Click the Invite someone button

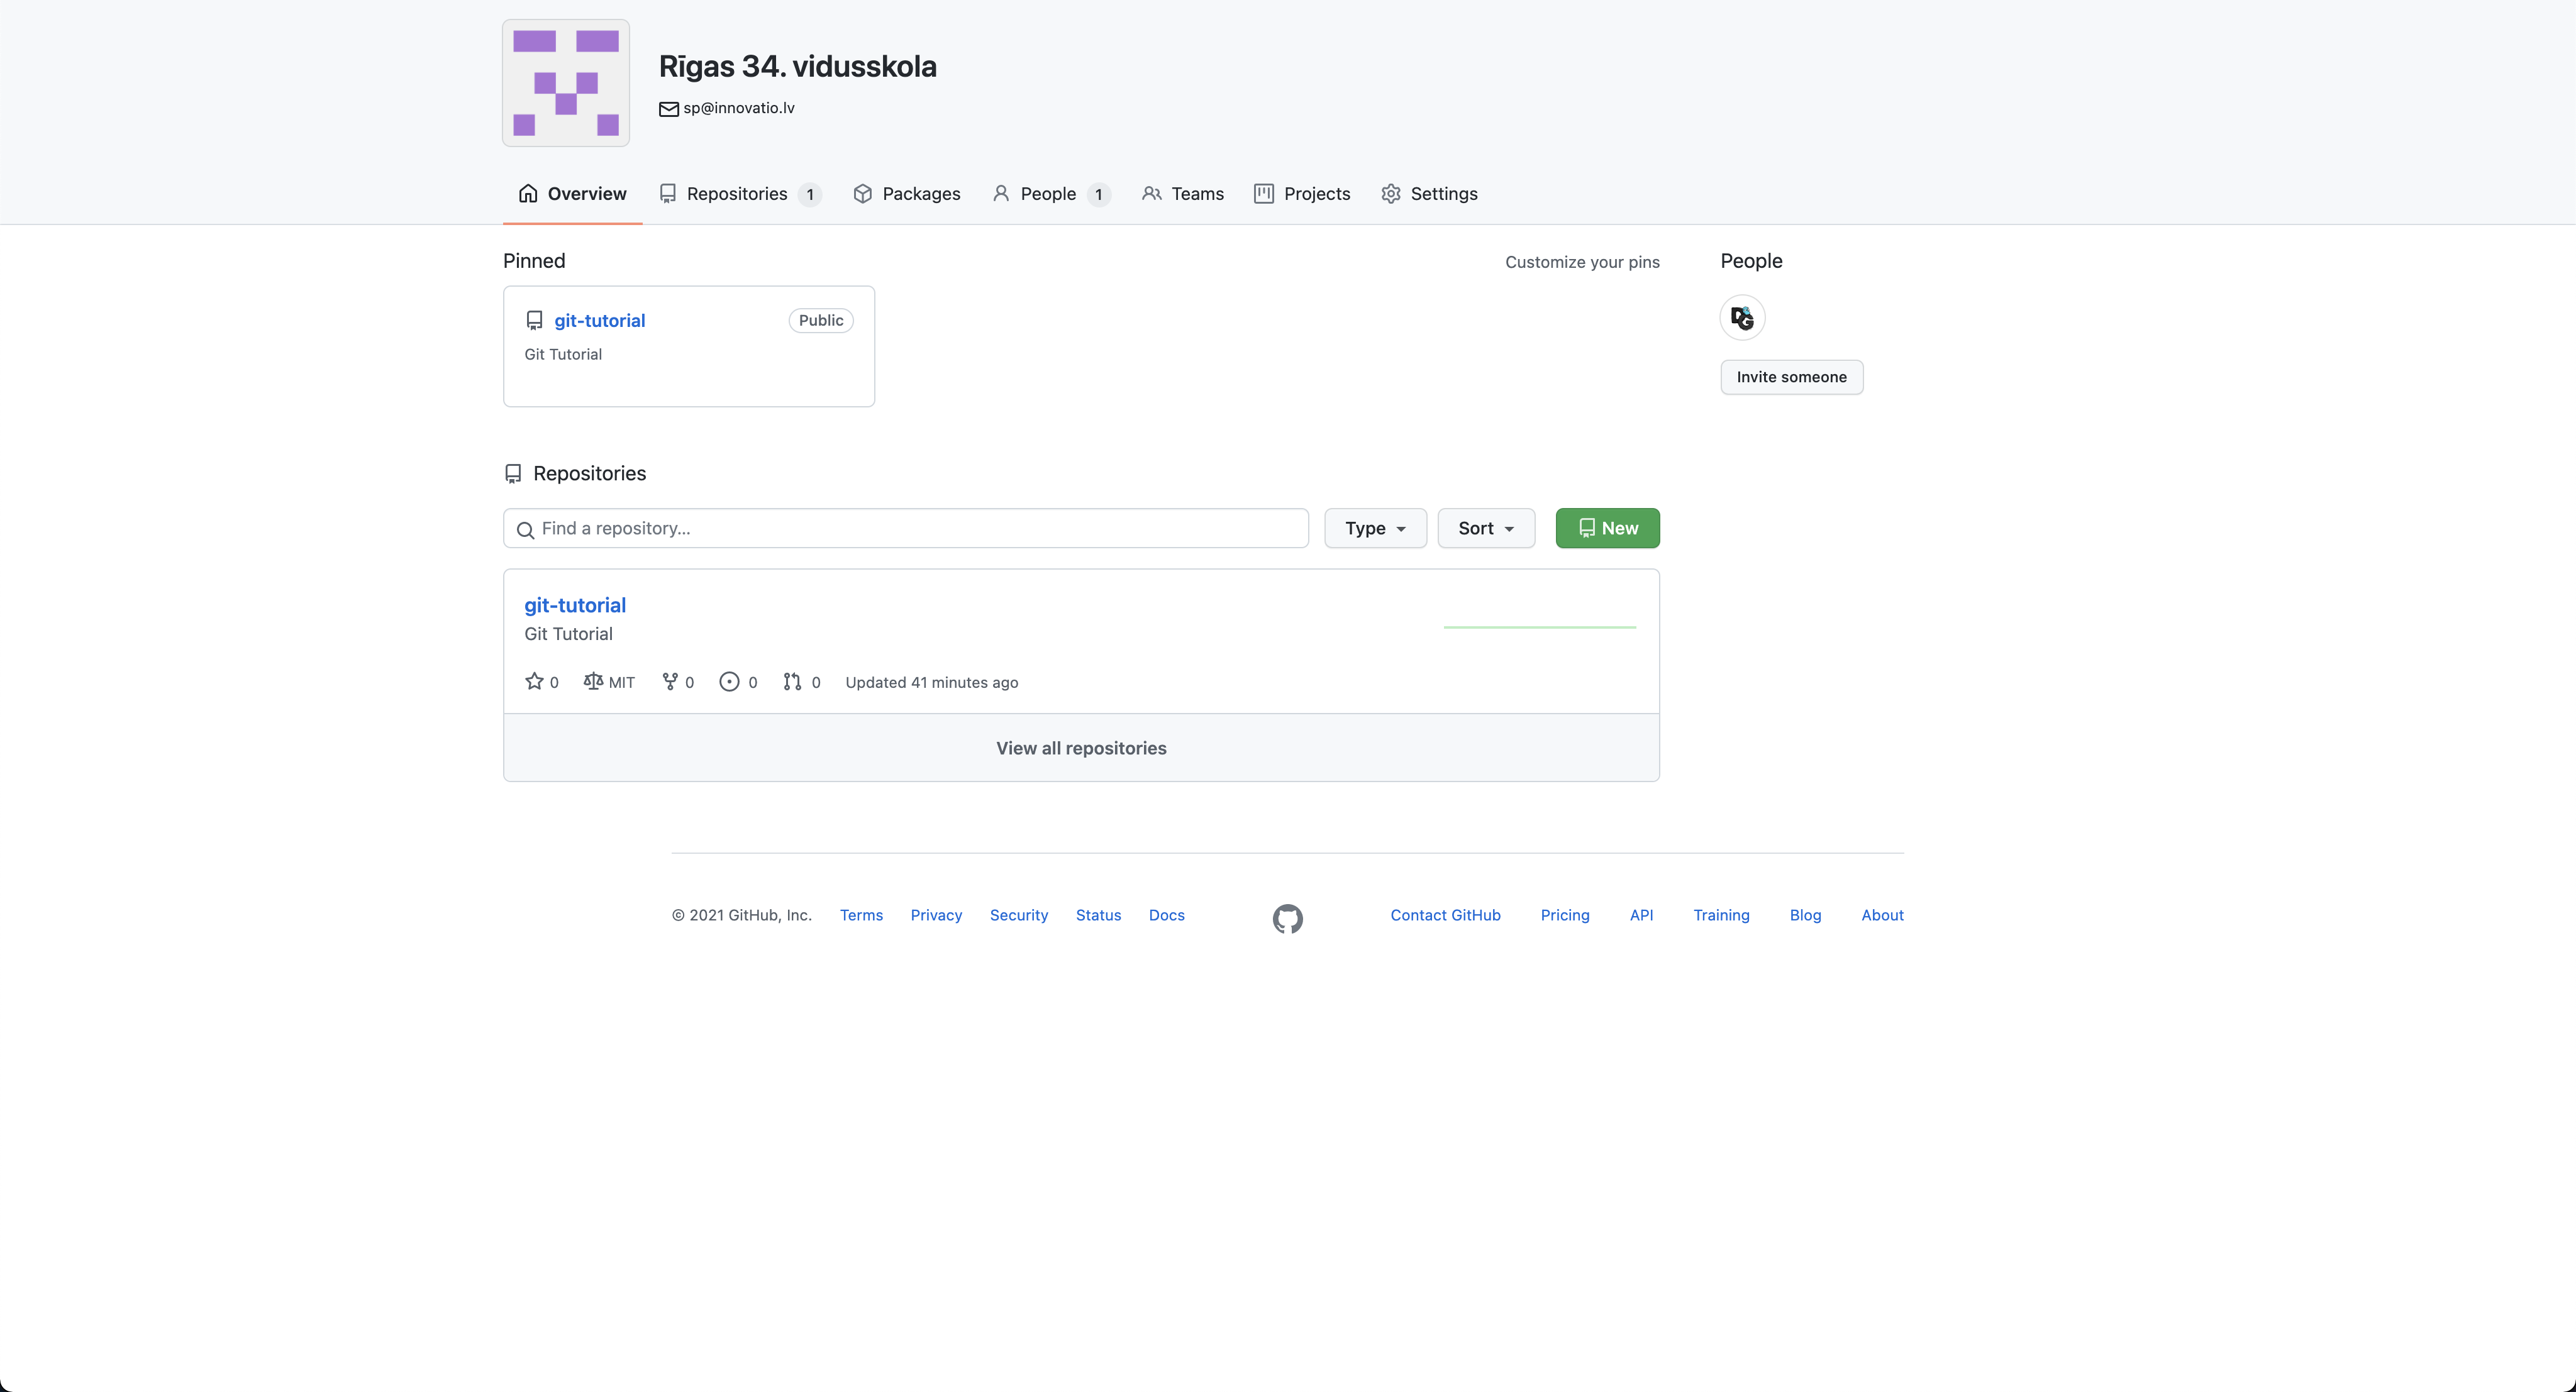point(1790,377)
